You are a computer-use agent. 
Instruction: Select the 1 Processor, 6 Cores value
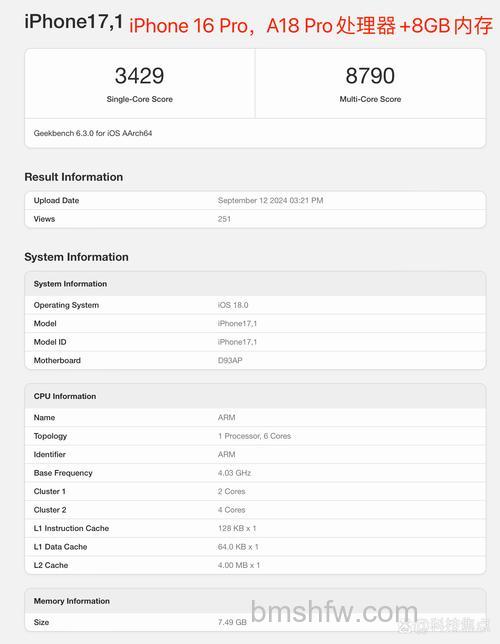(x=254, y=436)
